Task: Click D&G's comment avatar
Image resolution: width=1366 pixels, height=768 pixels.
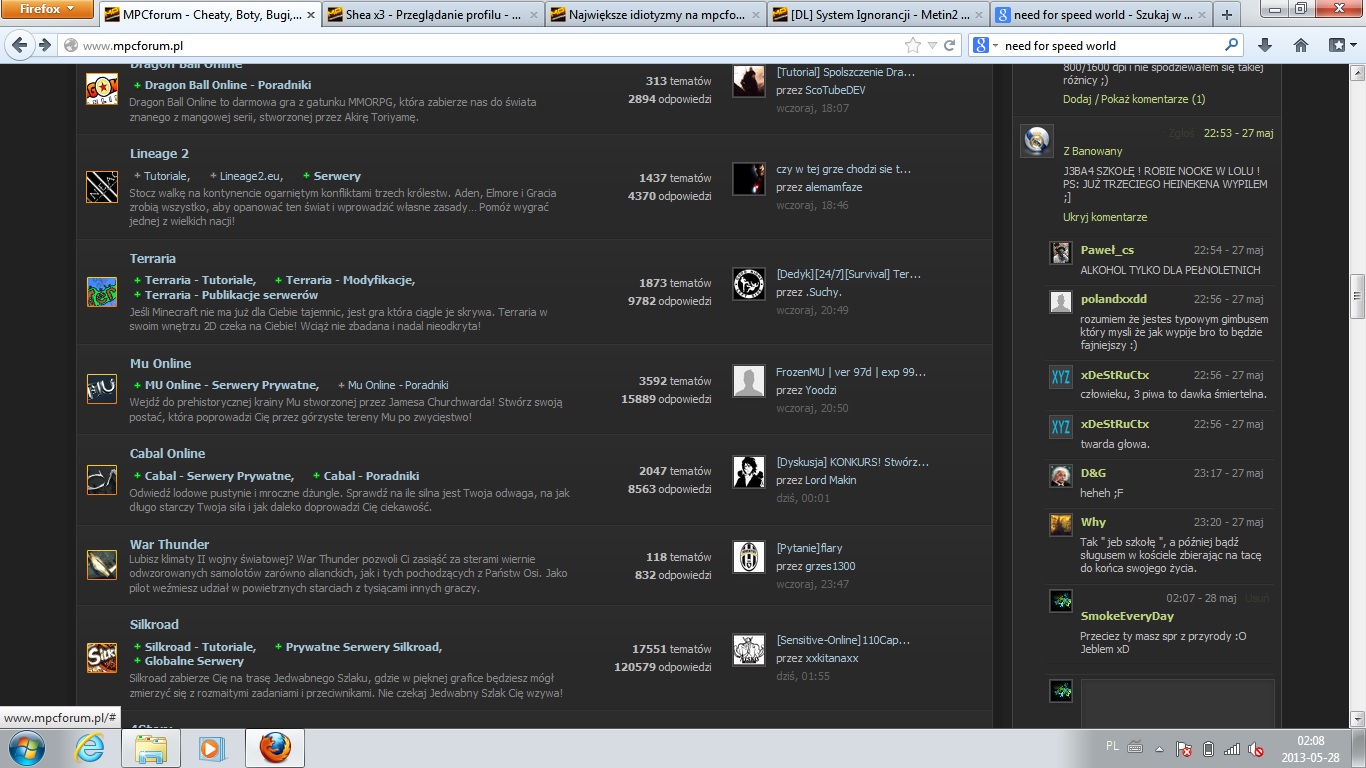Action: (x=1061, y=476)
